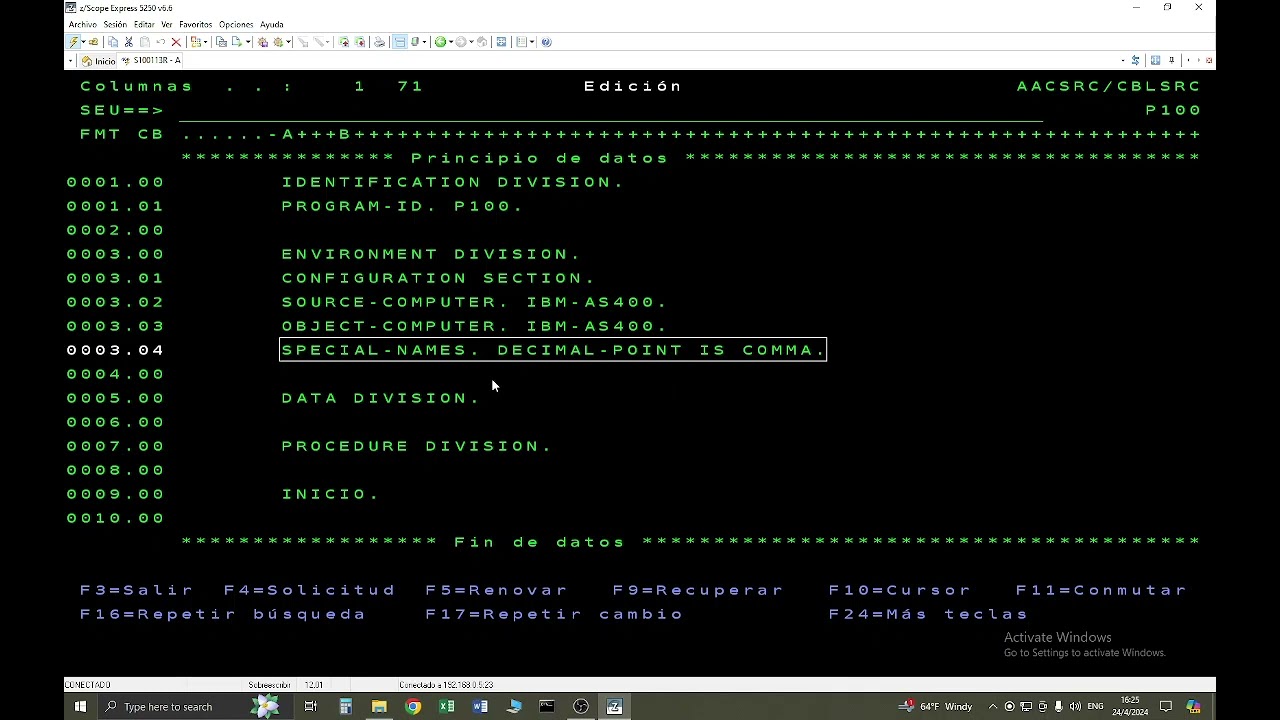
Task: Click the PROGRAM-ID. P100. line
Action: (403, 206)
